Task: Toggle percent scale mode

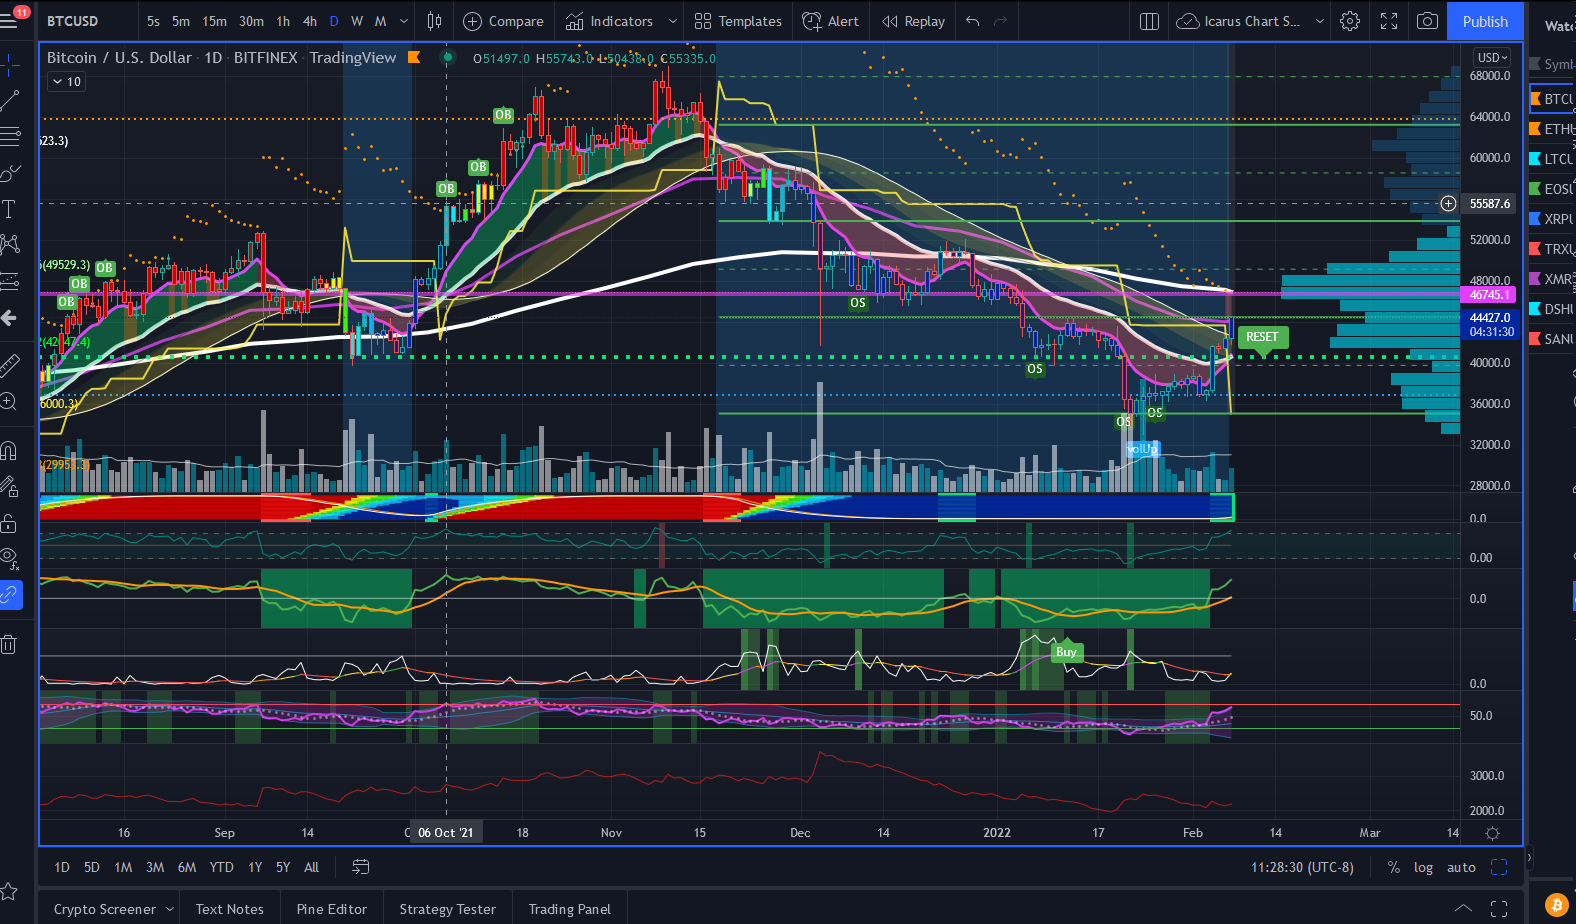Action: pos(1394,867)
